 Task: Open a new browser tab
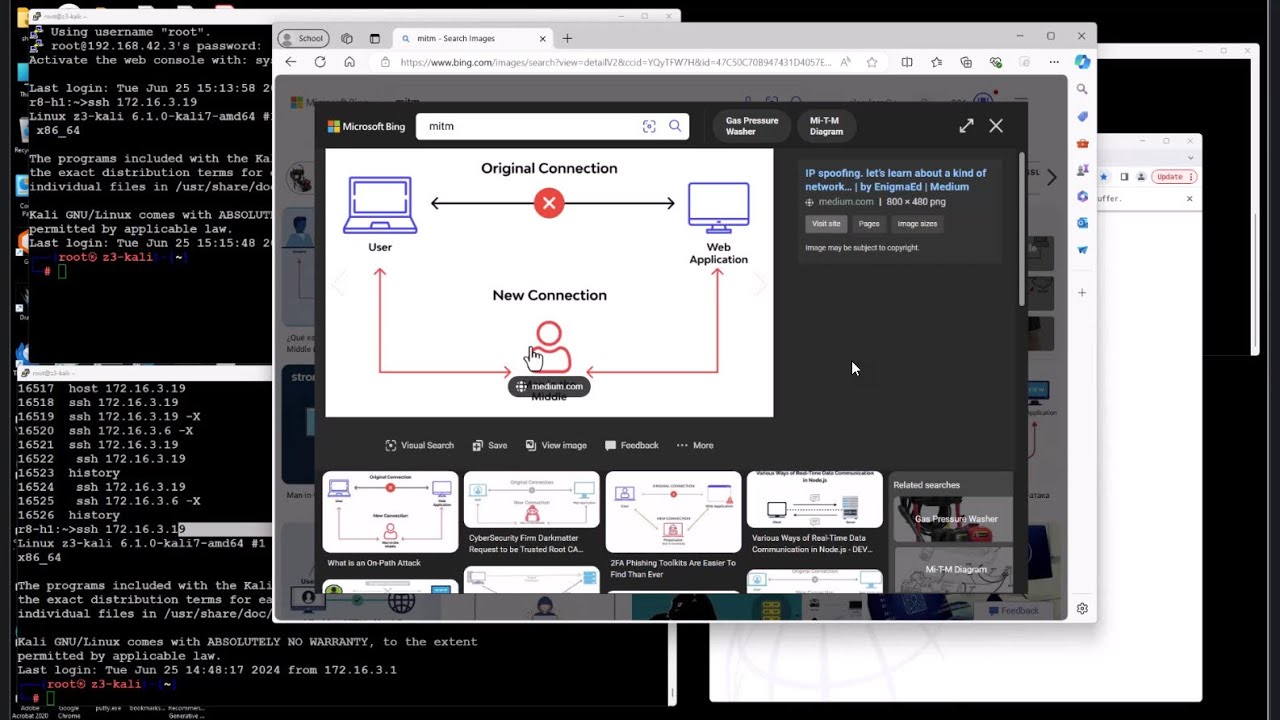[x=567, y=38]
